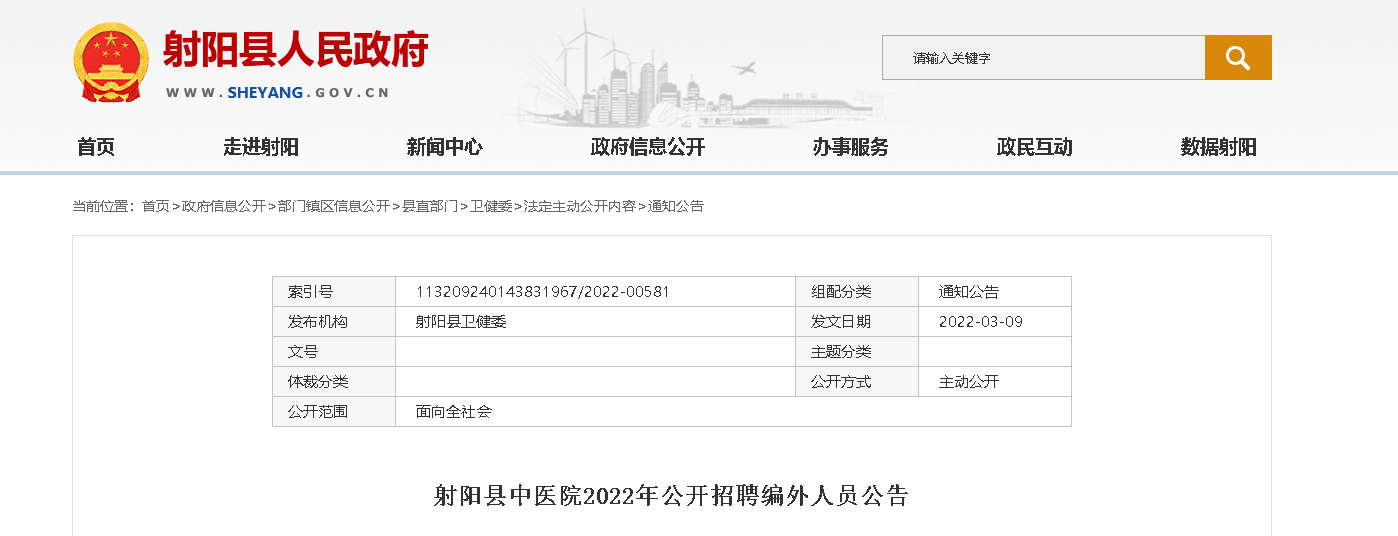The height and width of the screenshot is (536, 1398).
Task: Click the 体裁分类 label cell
Action: 334,382
